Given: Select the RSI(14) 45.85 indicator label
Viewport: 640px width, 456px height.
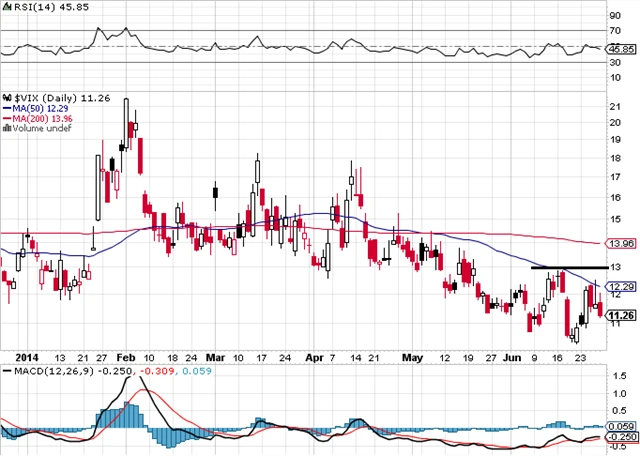Looking at the screenshot, I should pyautogui.click(x=36, y=7).
